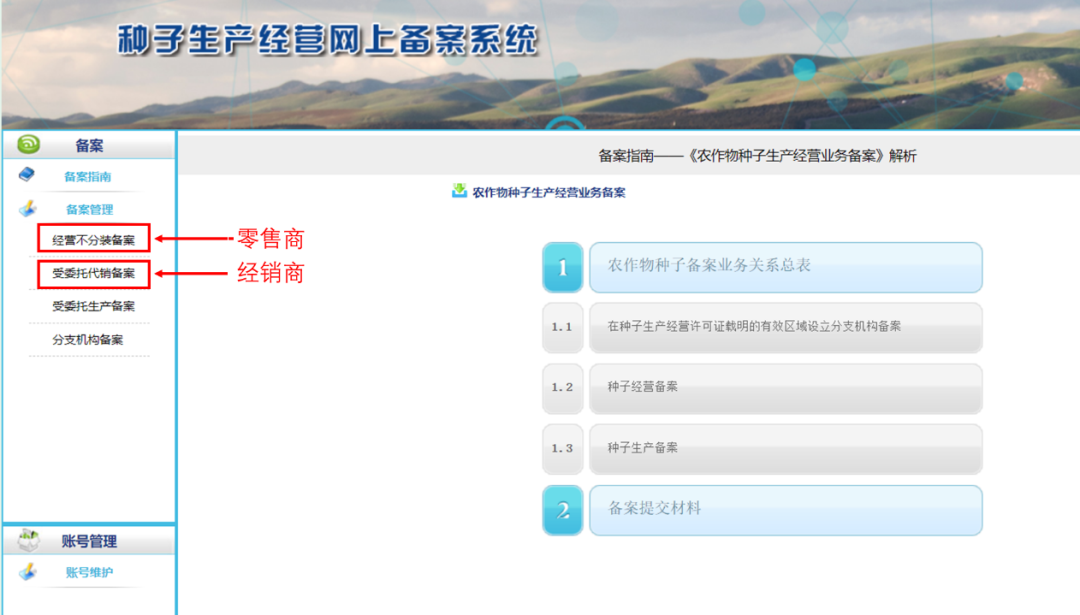1080x615 pixels.
Task: Click the brush icon beside 备案管理
Action: (x=27, y=209)
